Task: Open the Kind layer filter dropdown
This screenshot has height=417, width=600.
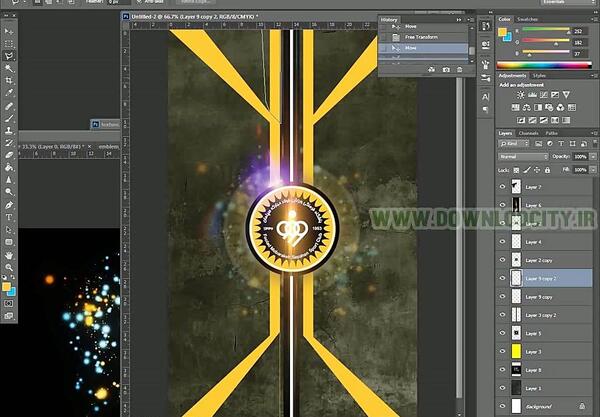Action: click(514, 143)
